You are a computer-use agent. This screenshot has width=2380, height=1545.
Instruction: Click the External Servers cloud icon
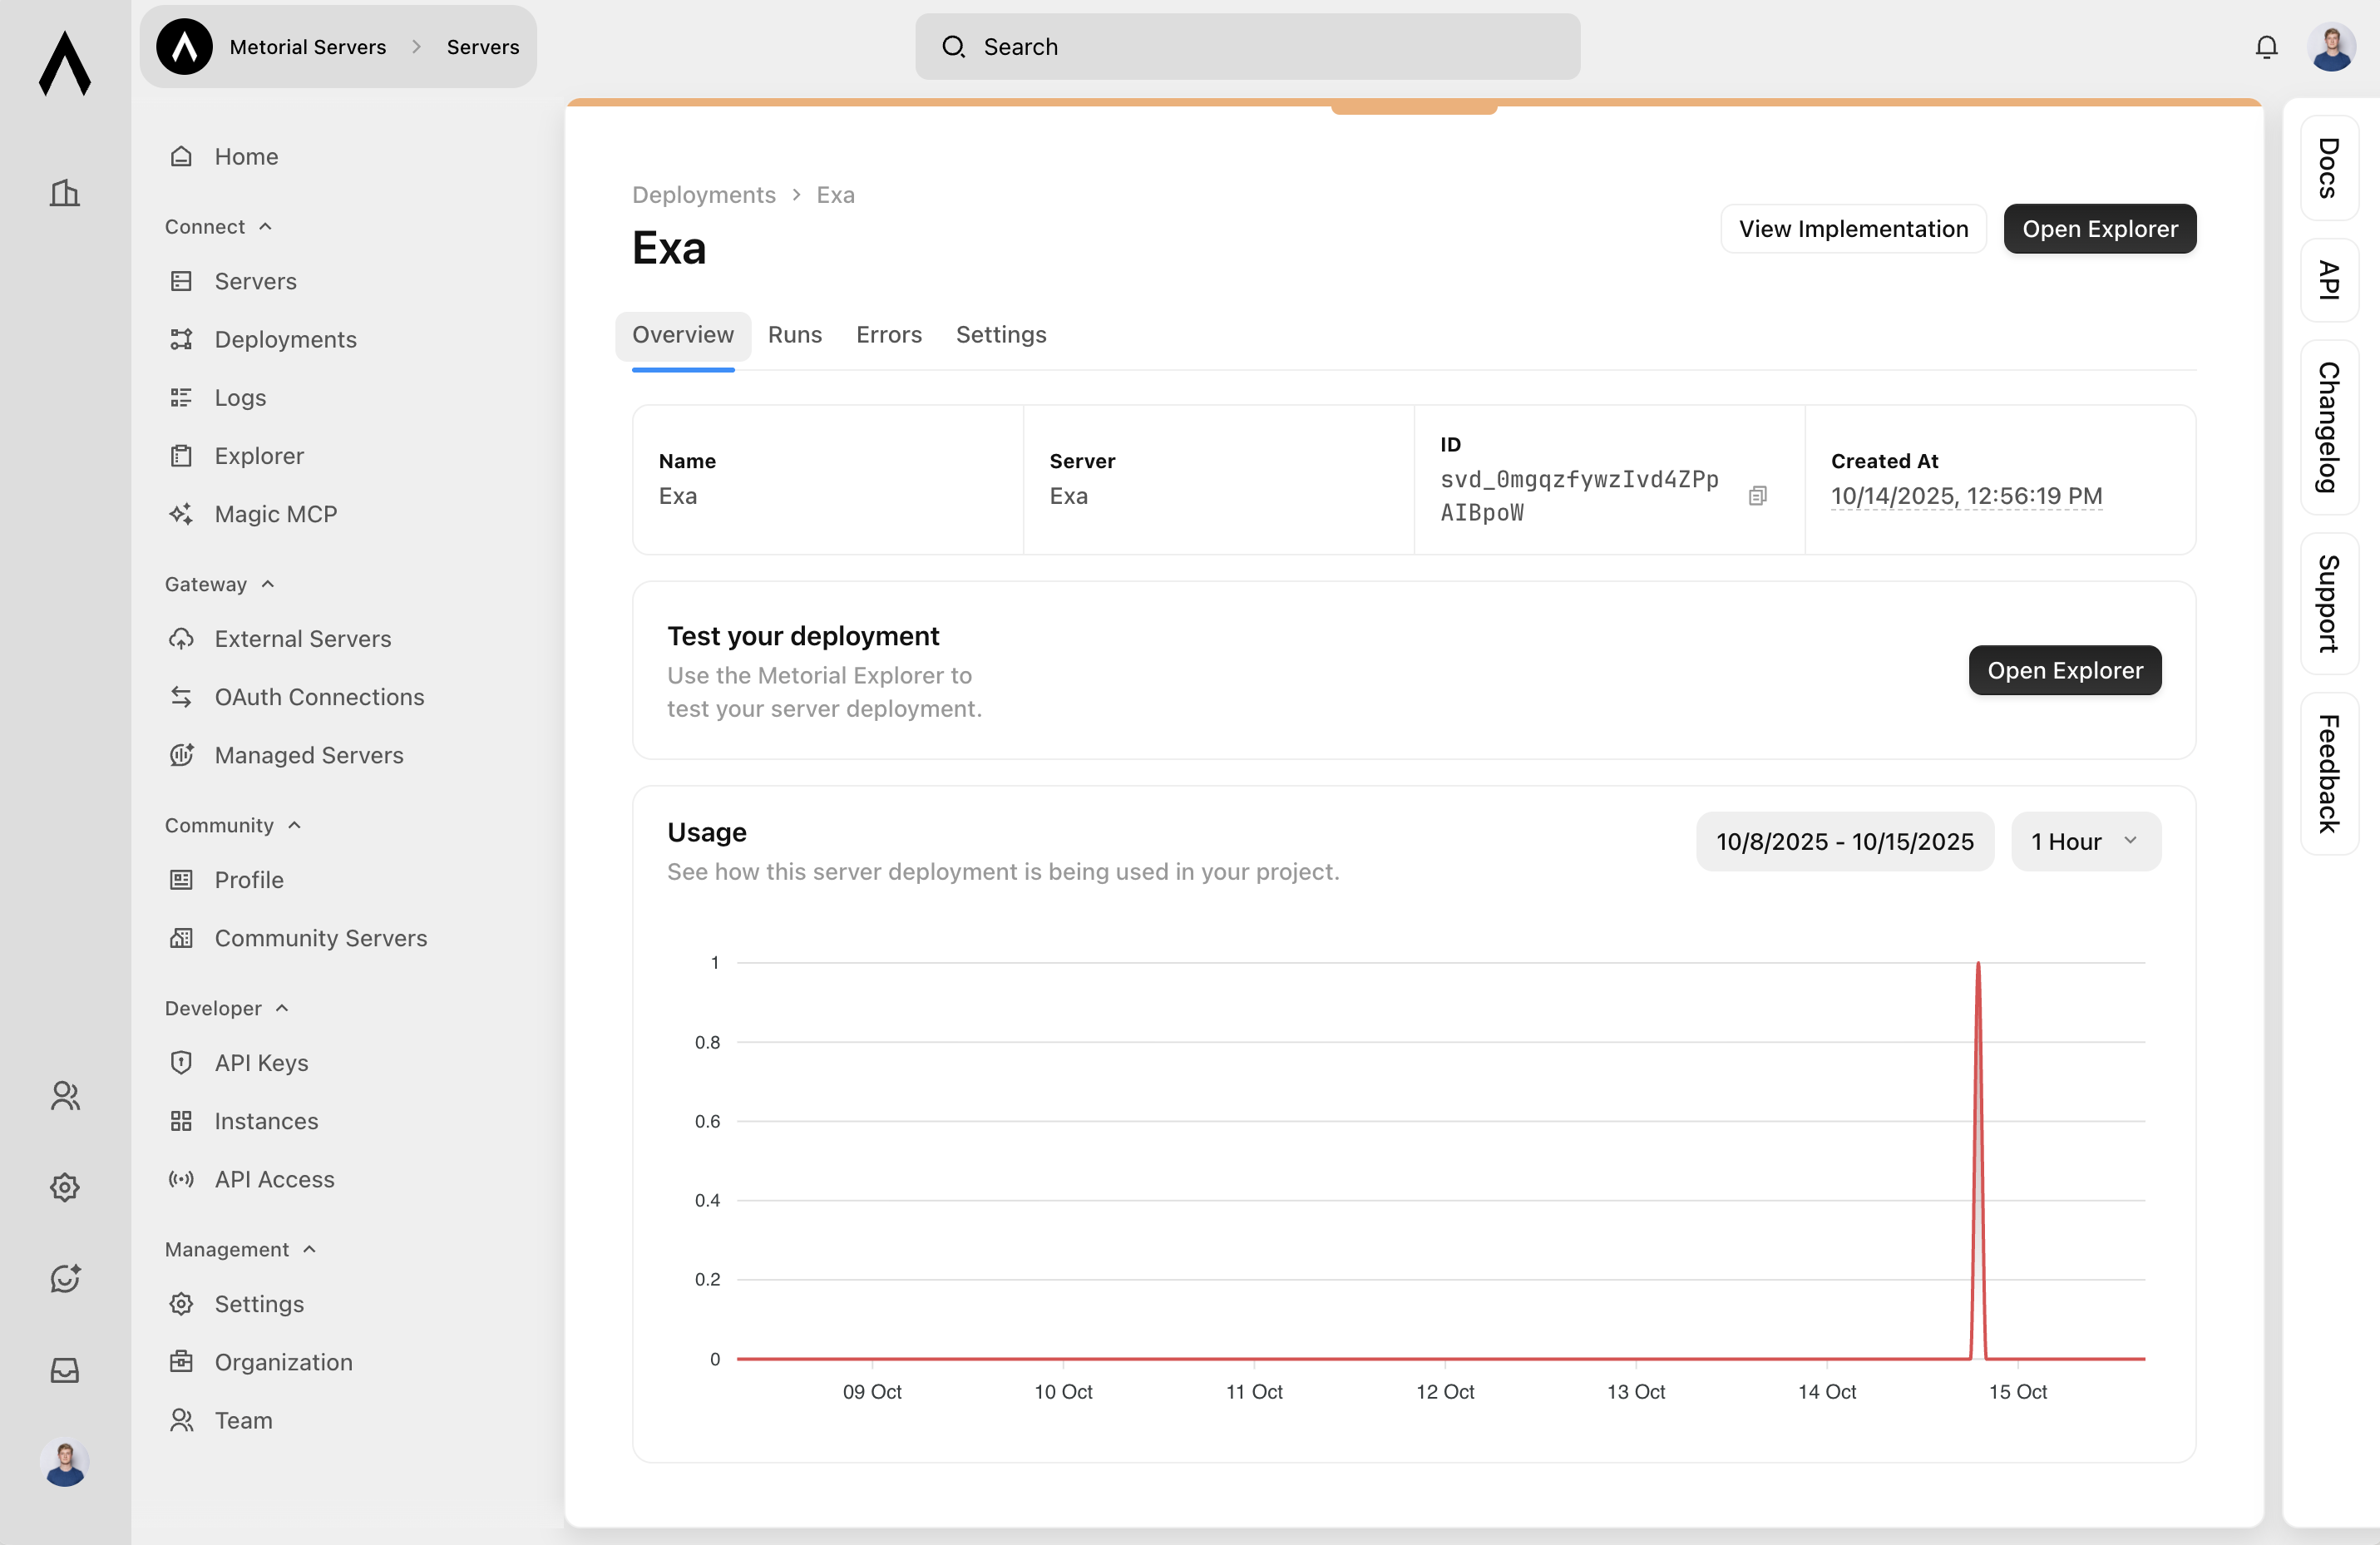tap(181, 639)
